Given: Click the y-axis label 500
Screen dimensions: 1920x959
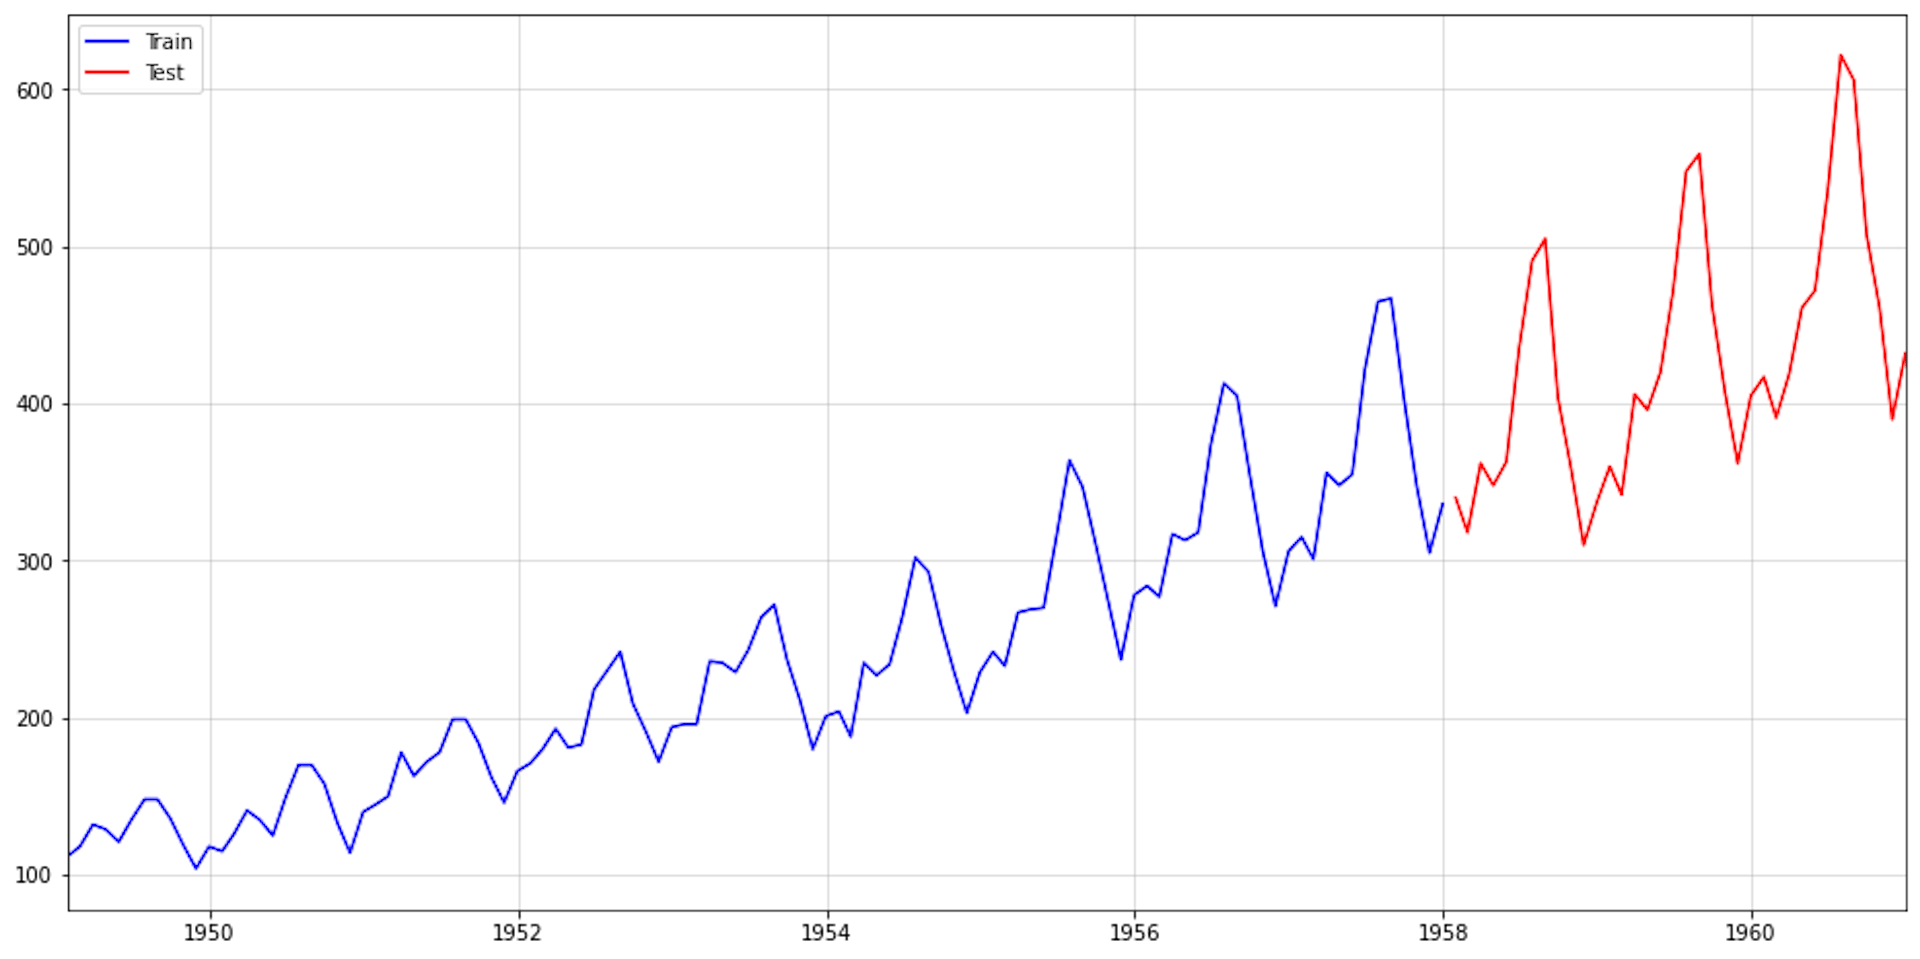Looking at the screenshot, I should click(34, 248).
